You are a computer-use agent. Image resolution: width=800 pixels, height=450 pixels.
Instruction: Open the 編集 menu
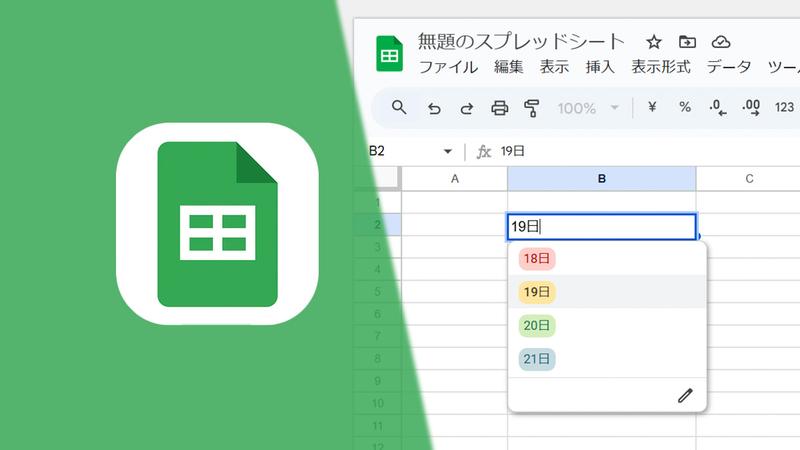point(509,67)
